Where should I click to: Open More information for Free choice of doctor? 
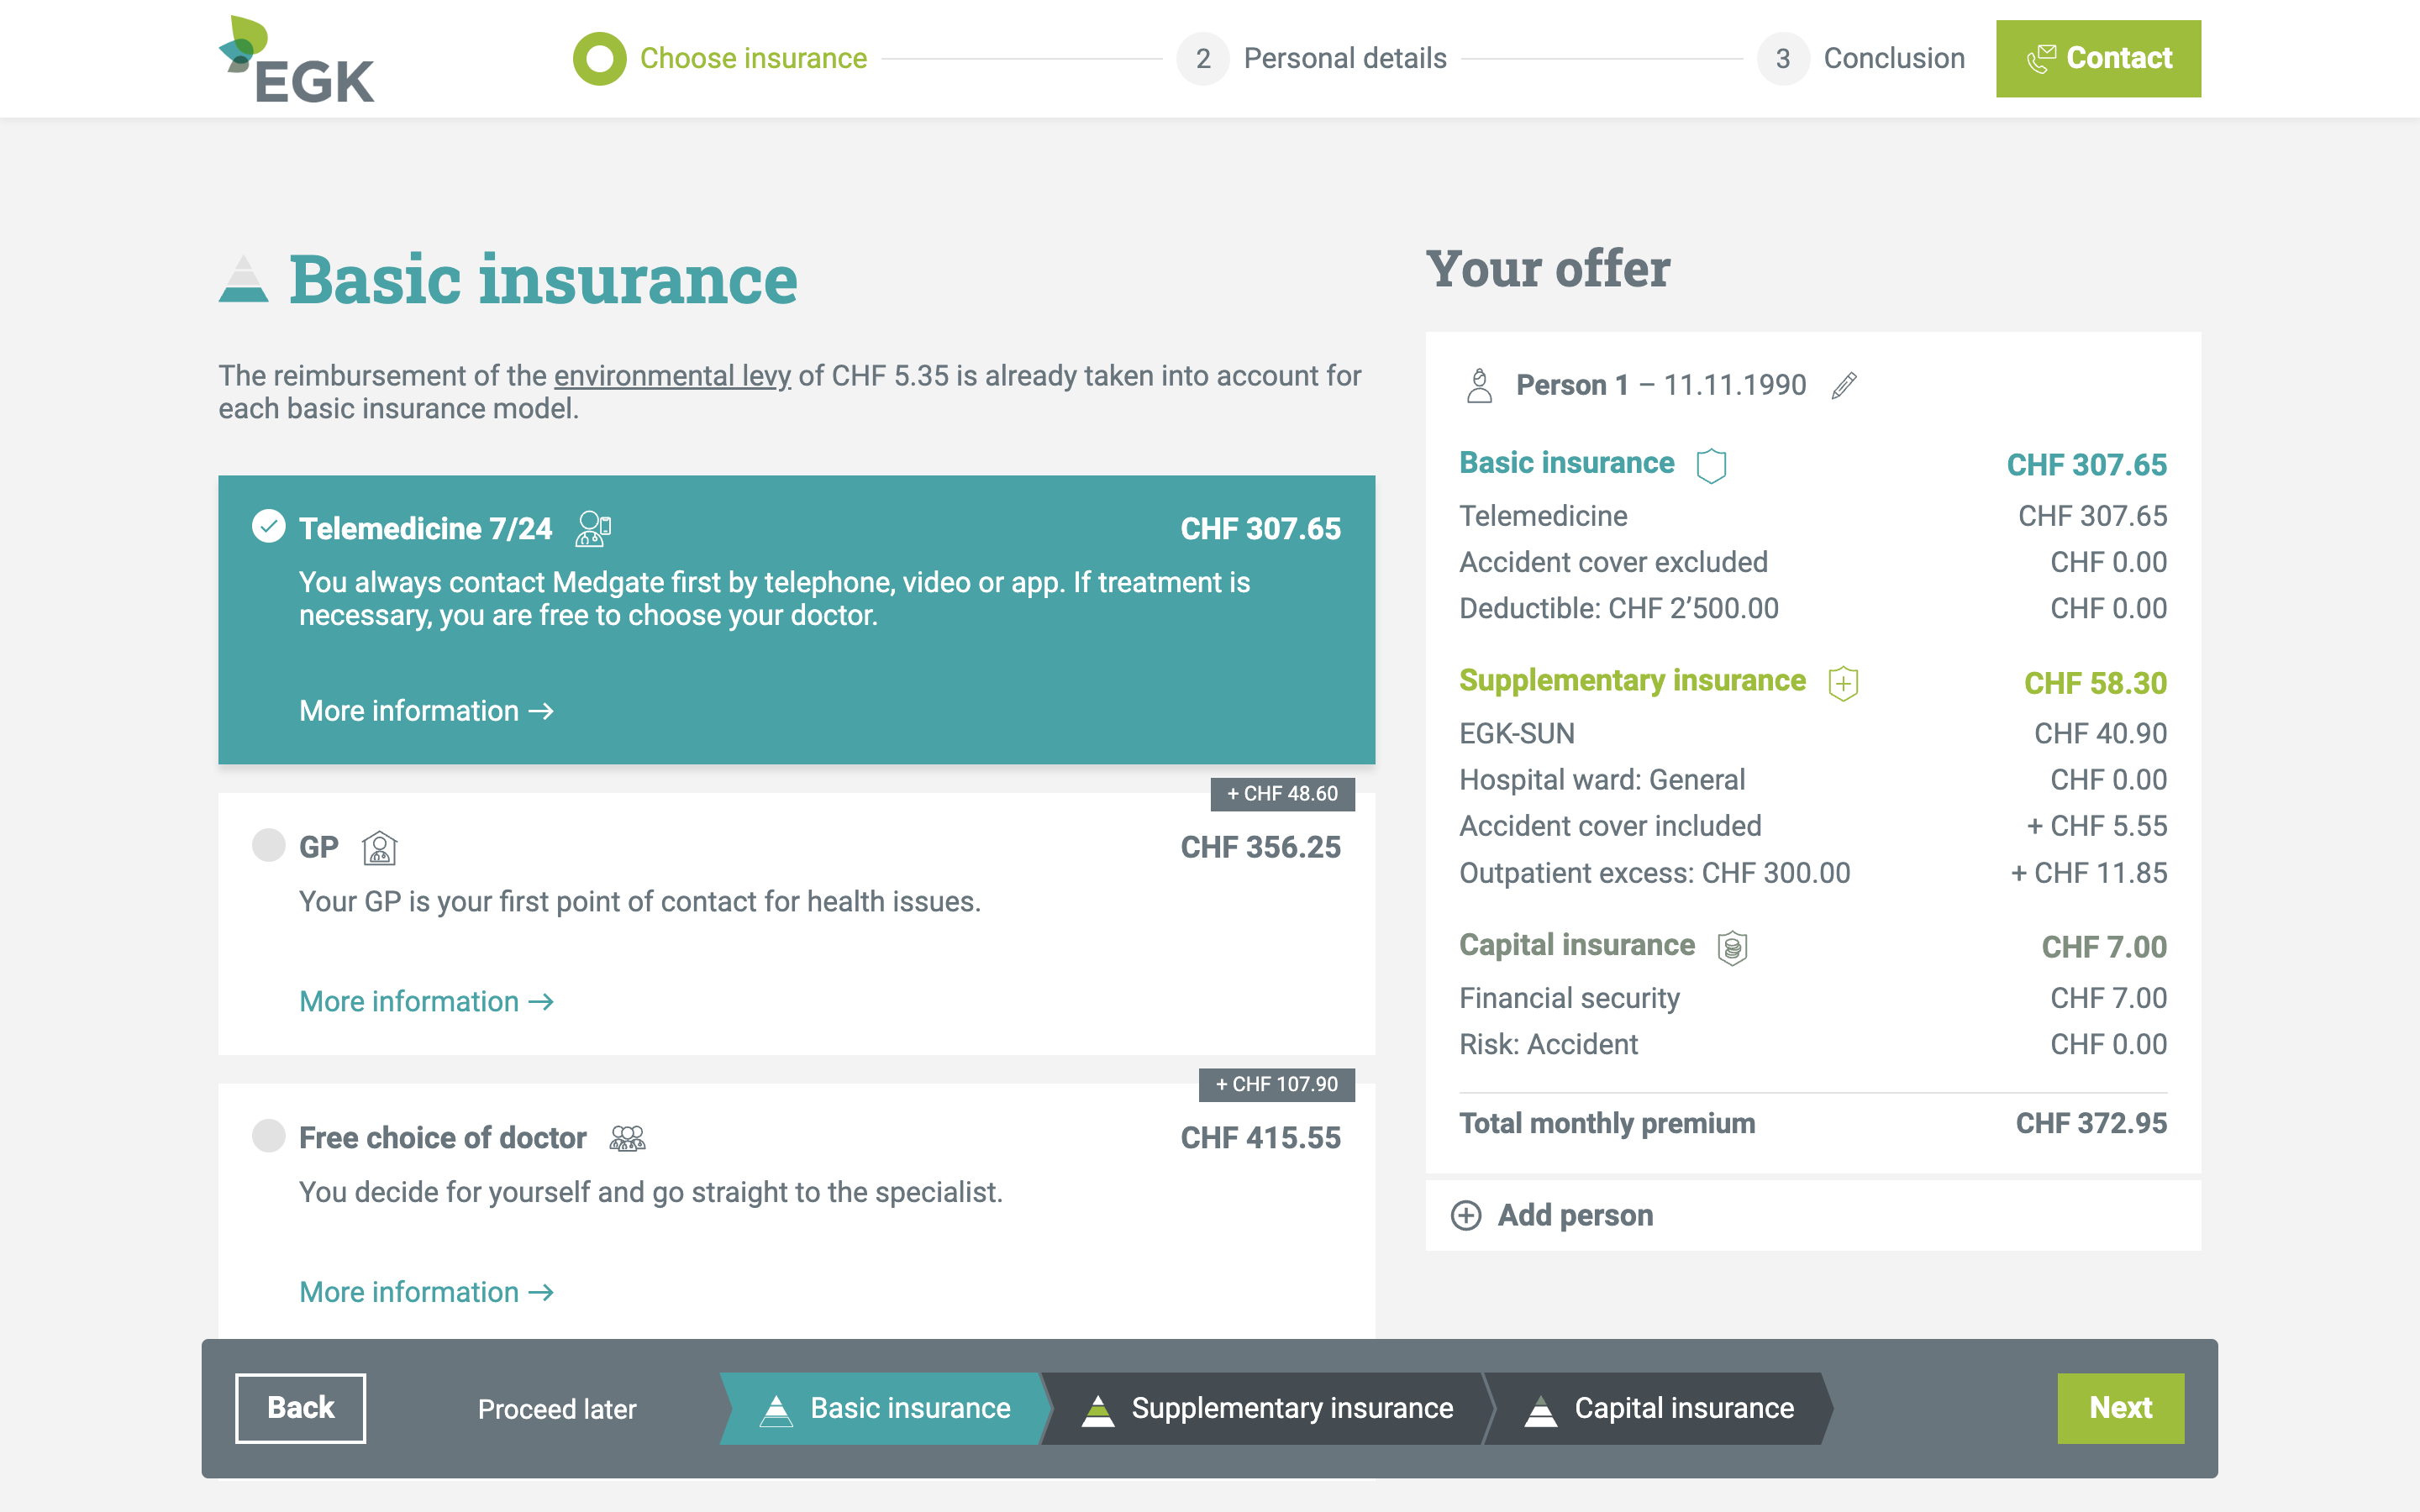click(x=426, y=1292)
